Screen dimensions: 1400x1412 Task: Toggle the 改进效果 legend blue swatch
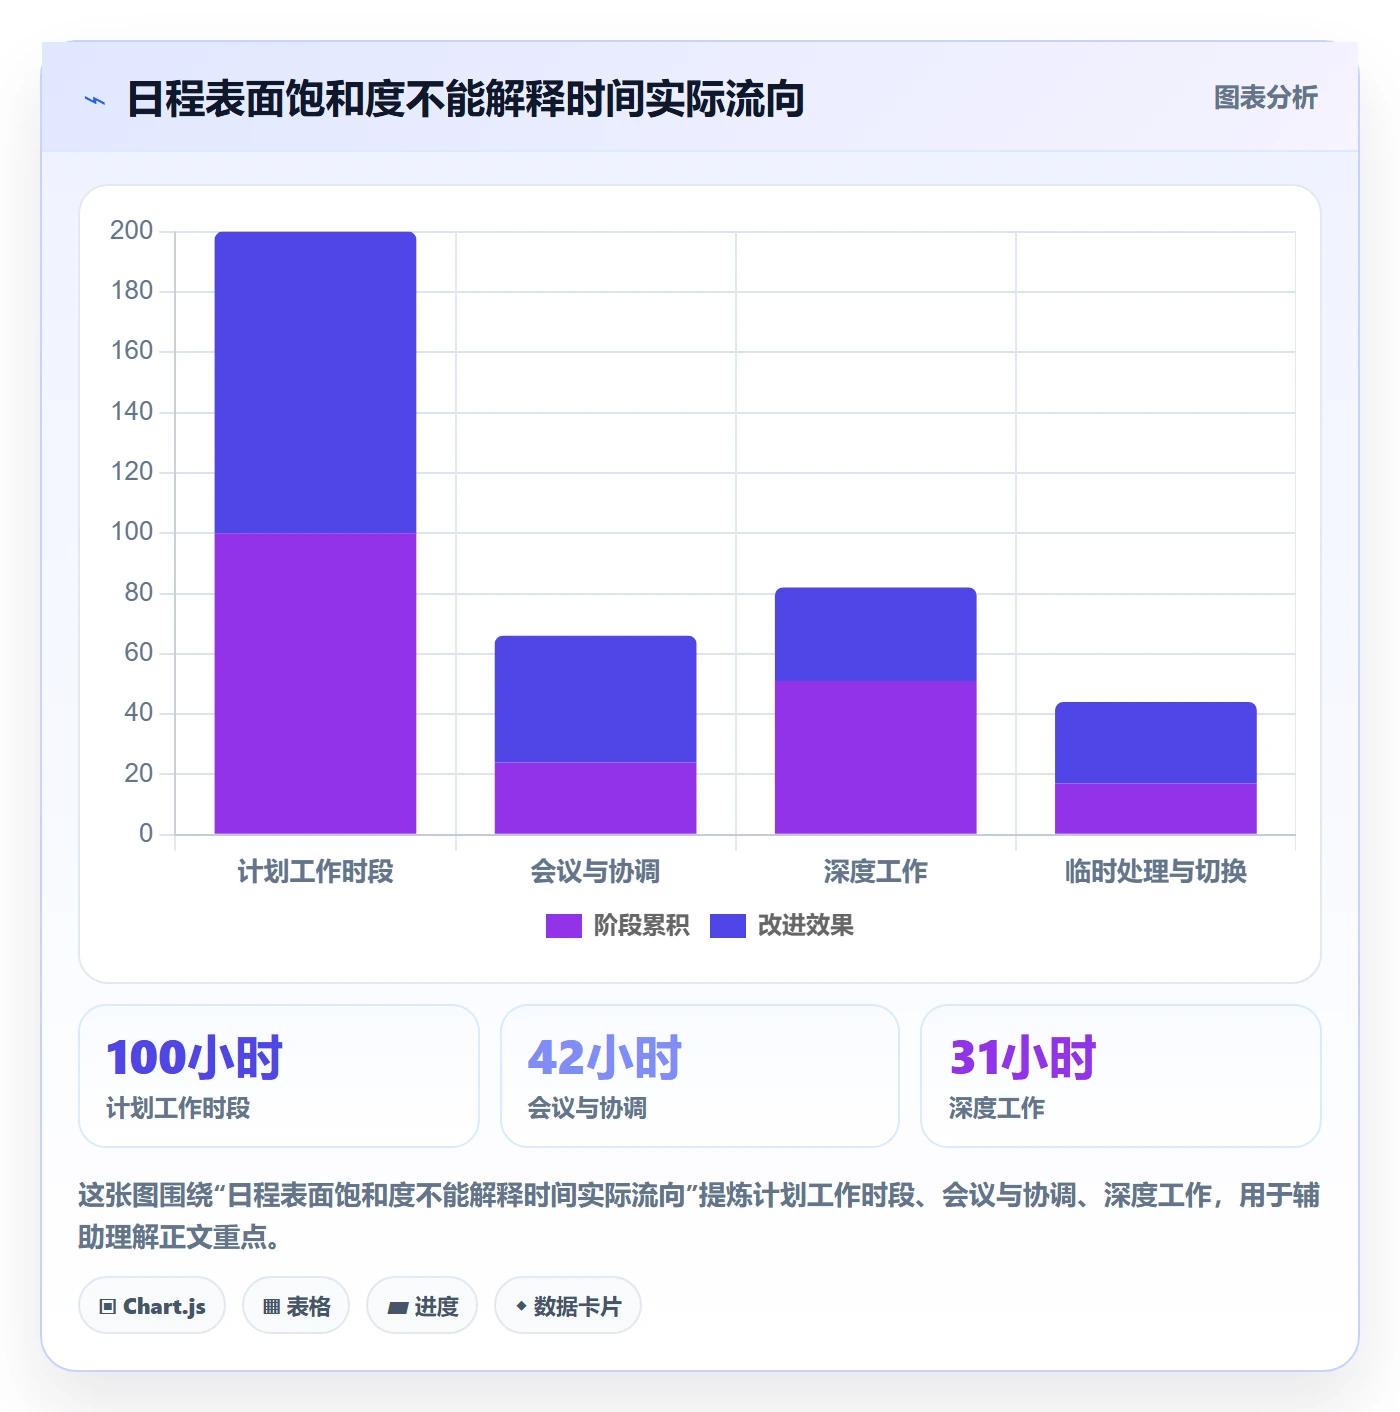(x=727, y=926)
